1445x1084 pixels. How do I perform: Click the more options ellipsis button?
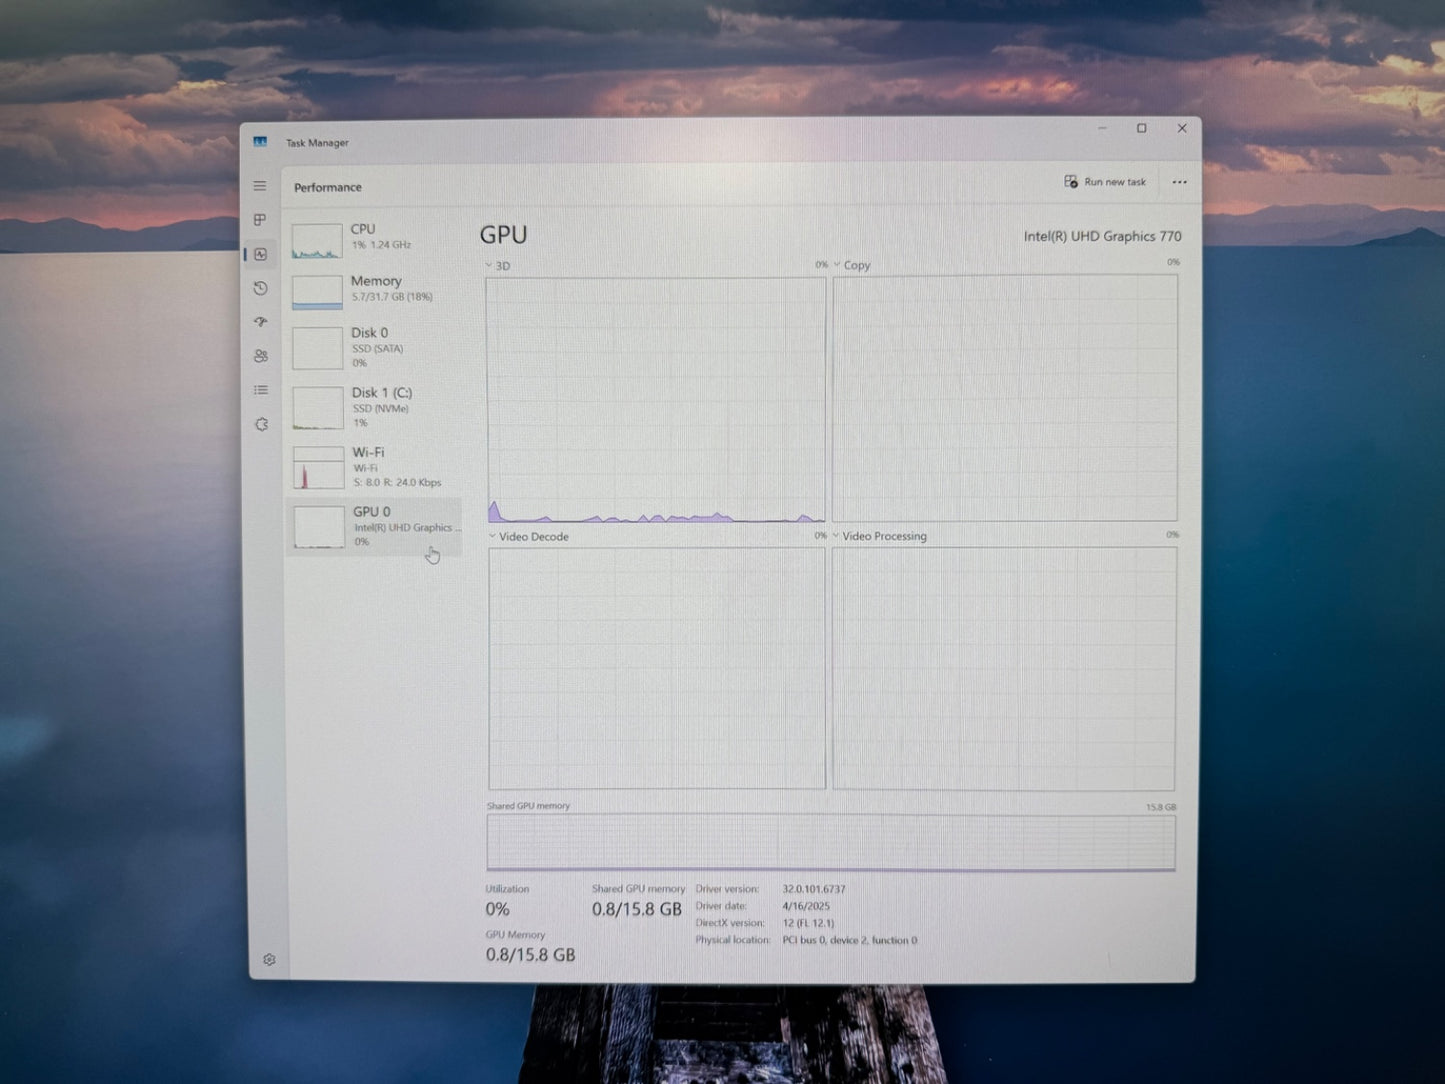pos(1179,182)
